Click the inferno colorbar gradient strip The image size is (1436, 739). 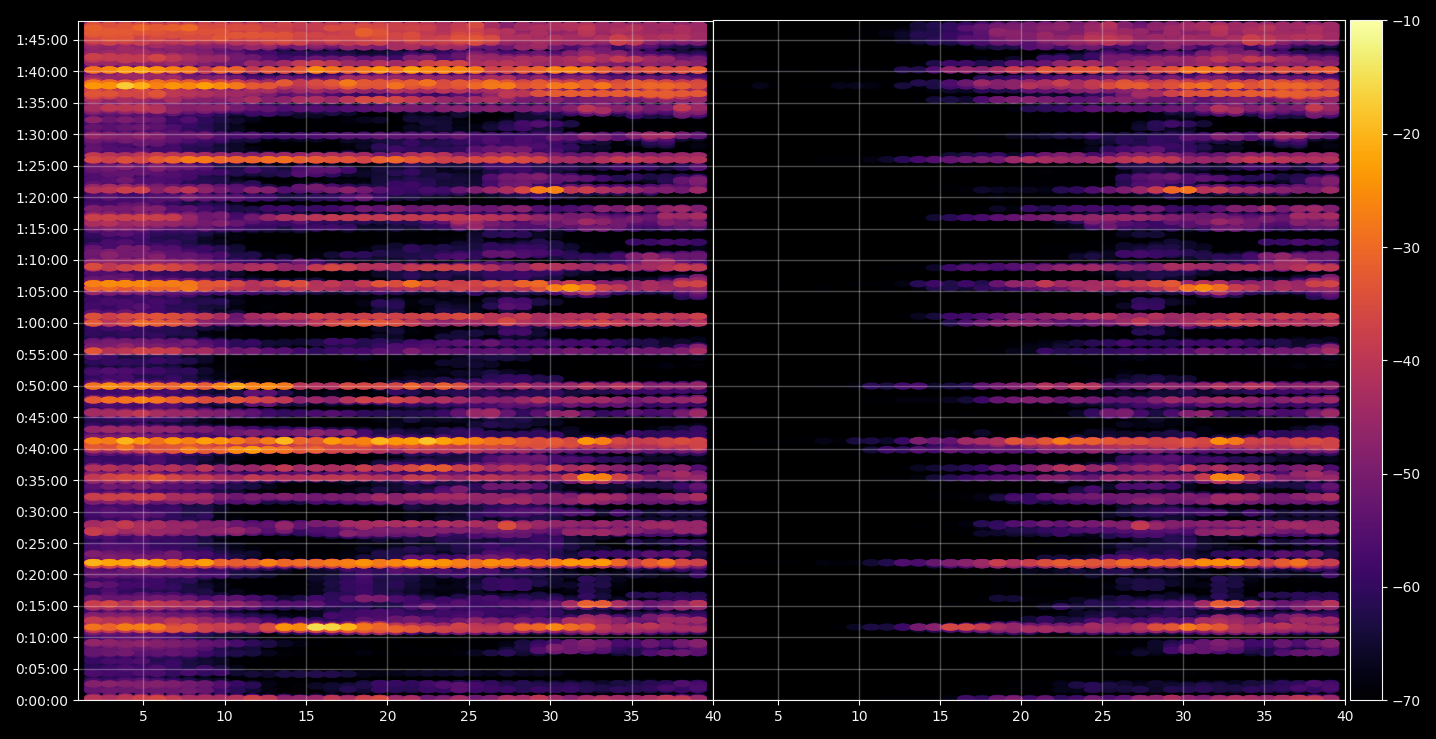click(x=1366, y=360)
